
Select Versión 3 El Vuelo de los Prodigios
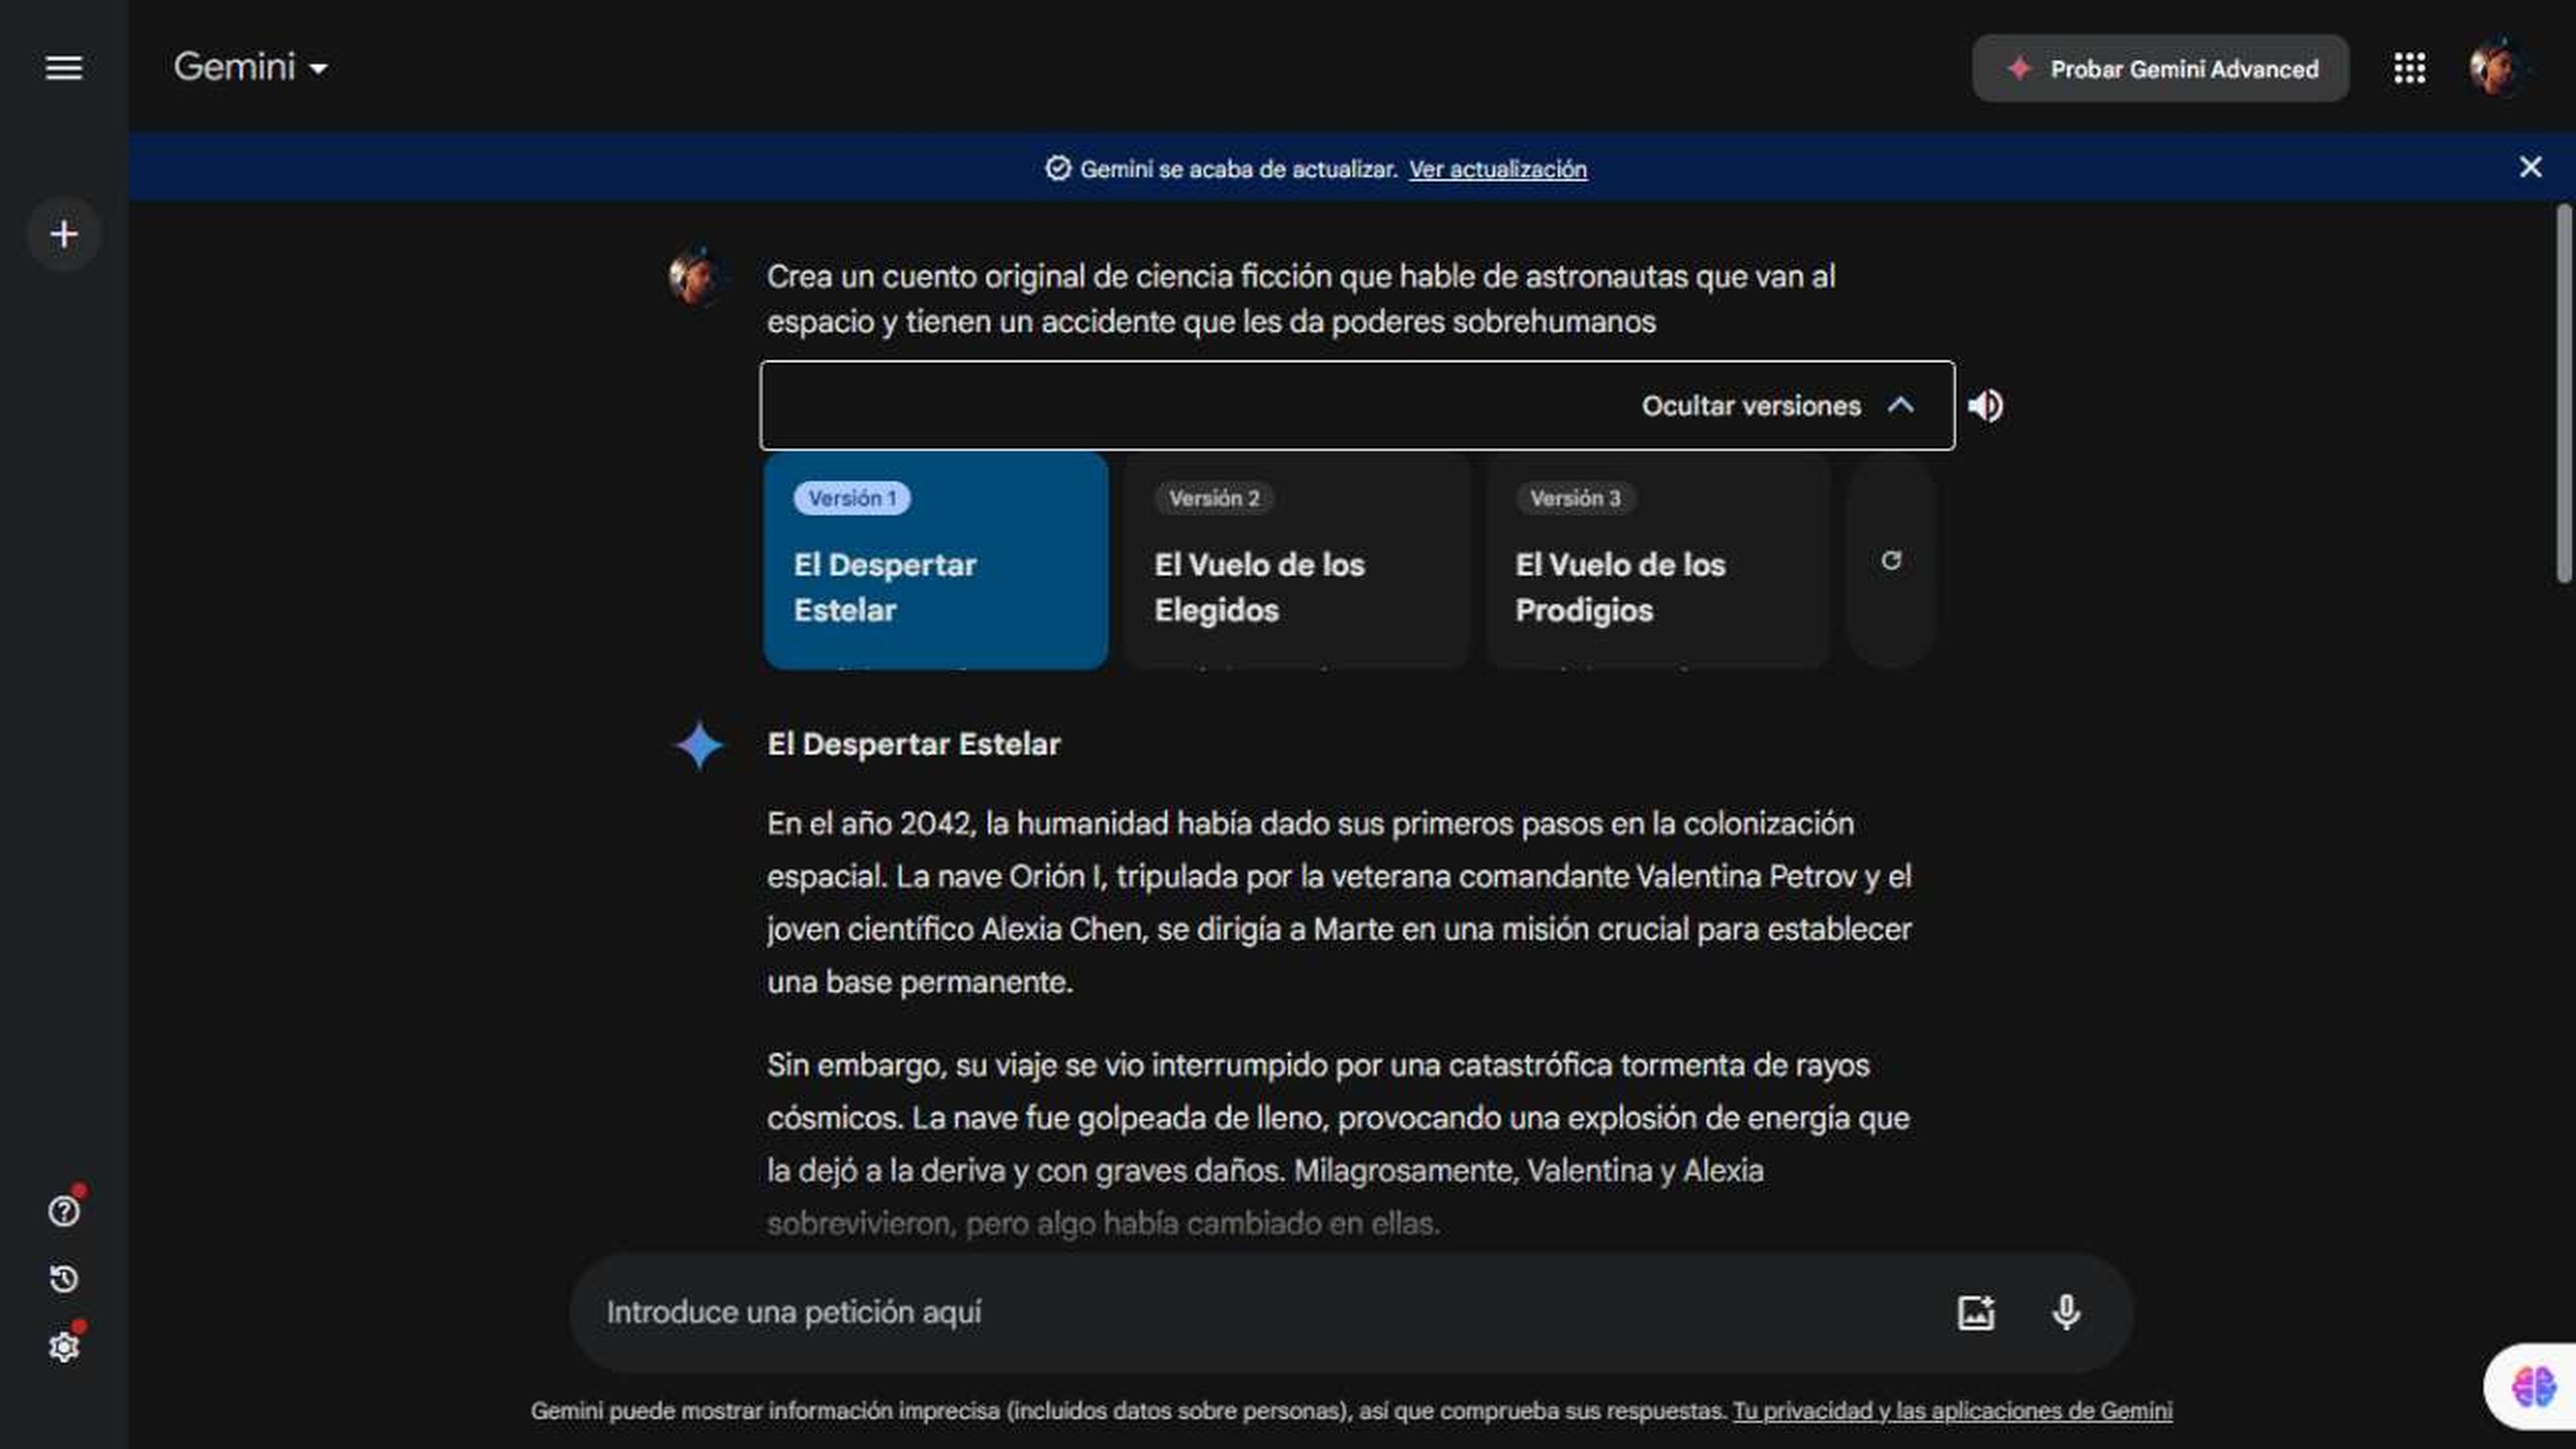(x=1658, y=560)
